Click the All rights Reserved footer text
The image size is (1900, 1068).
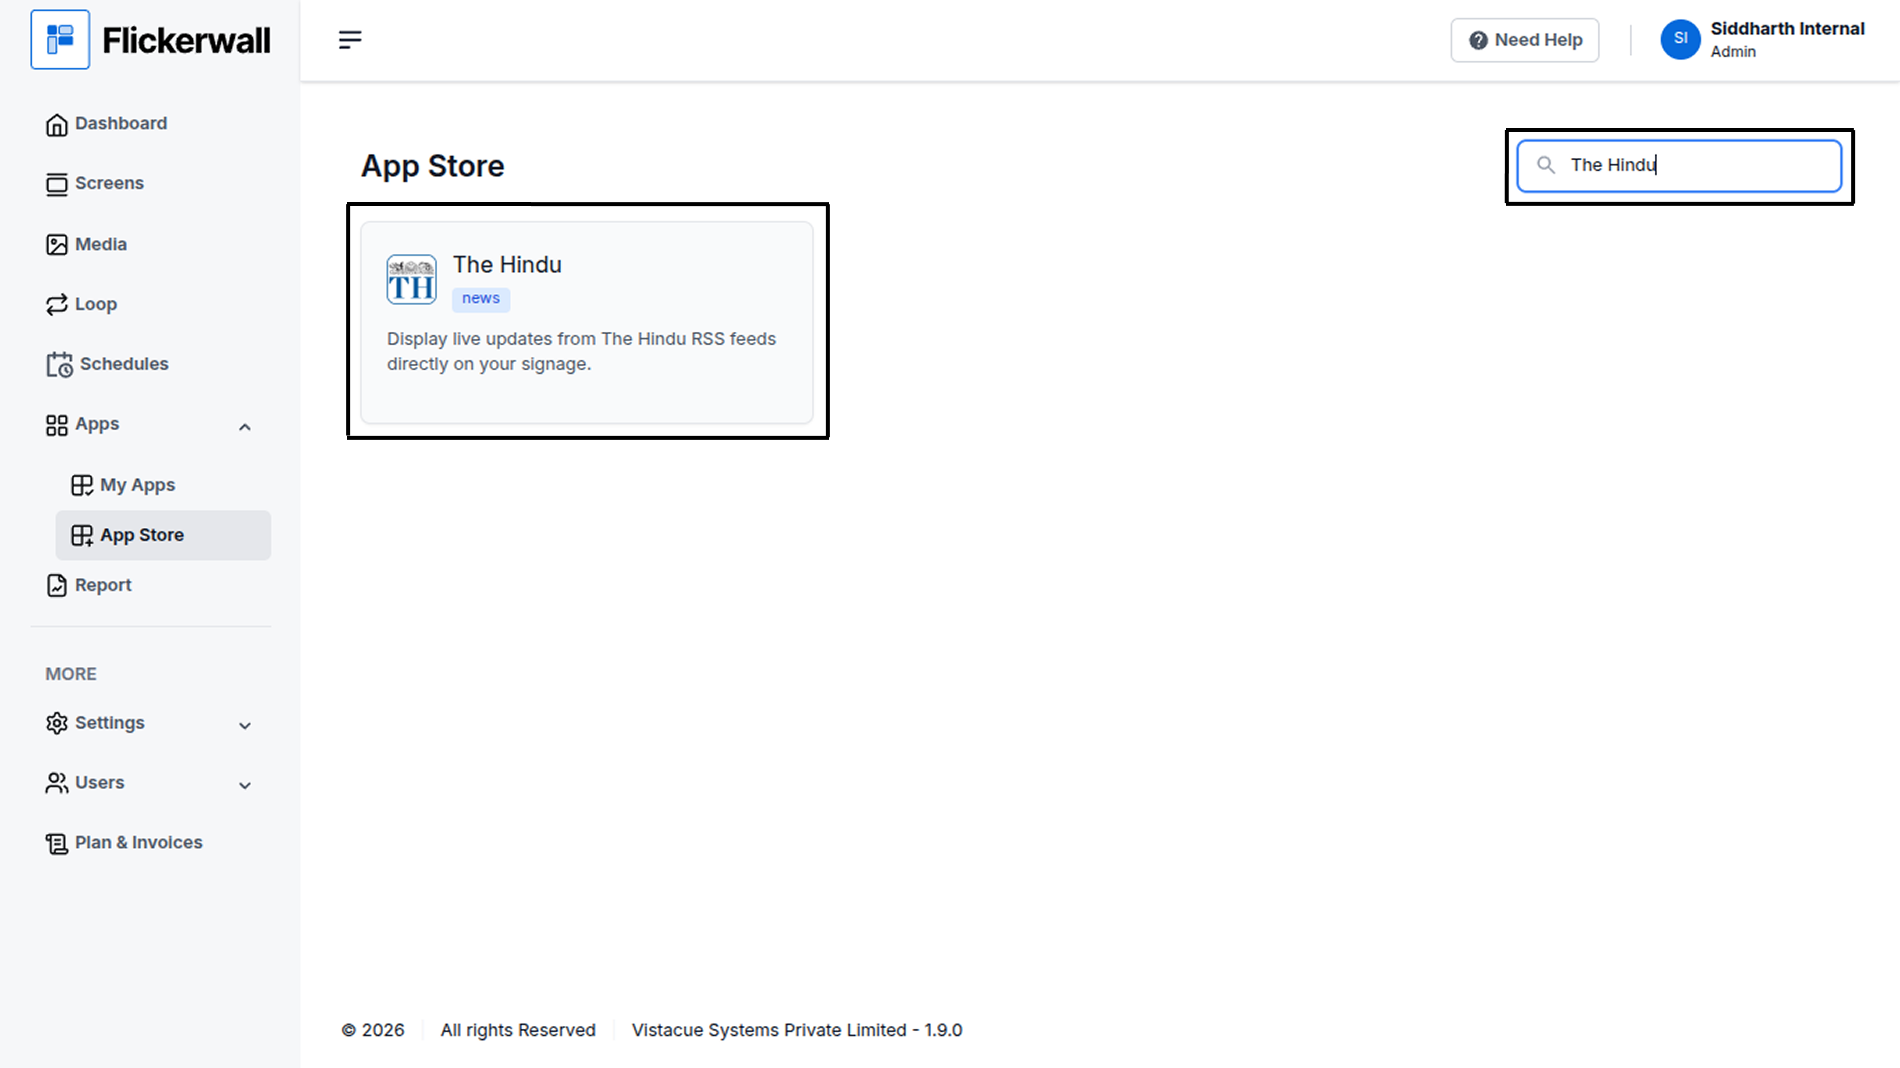(518, 1030)
